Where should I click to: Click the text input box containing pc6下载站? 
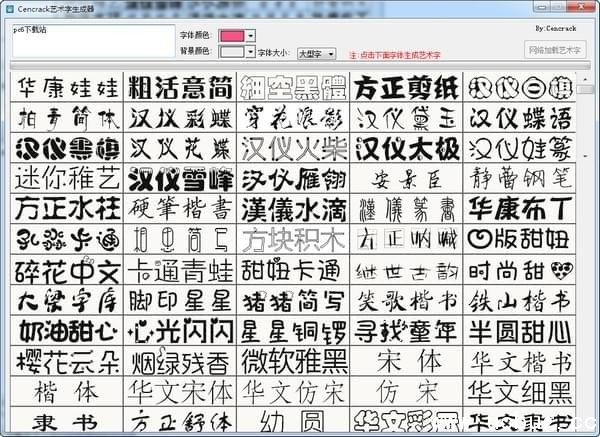(x=94, y=41)
